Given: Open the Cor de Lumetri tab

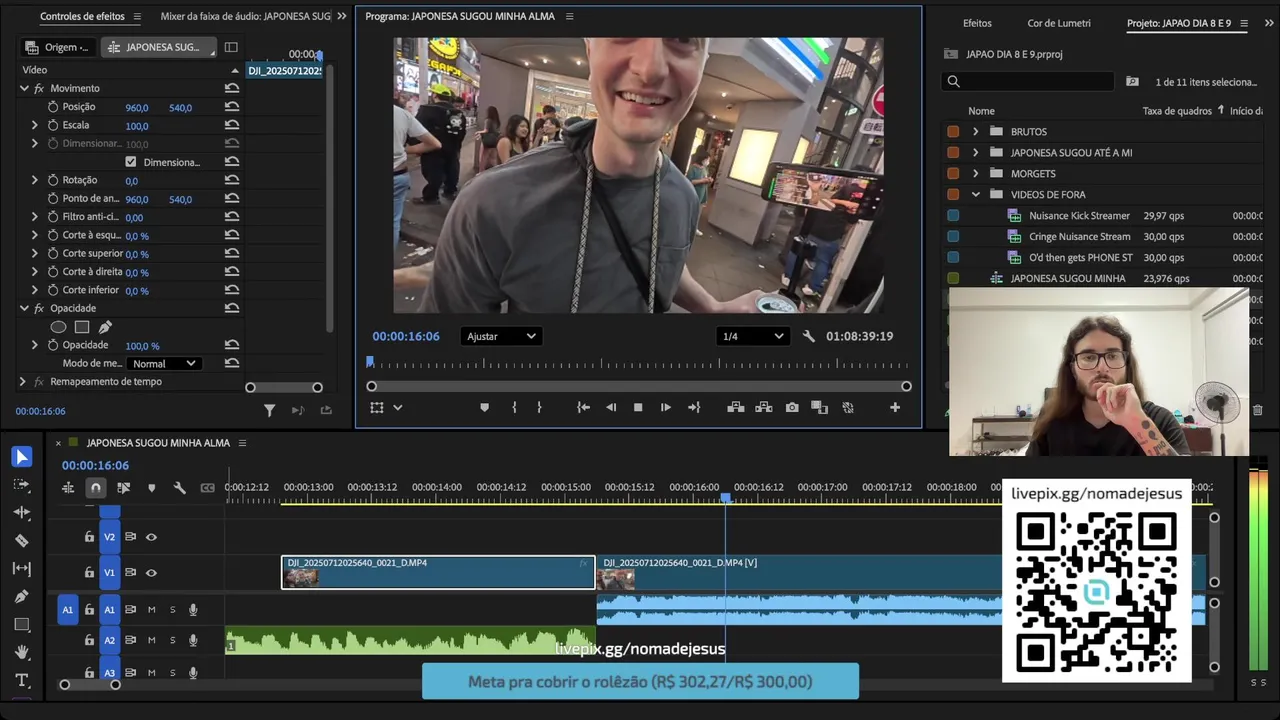Looking at the screenshot, I should tap(1059, 23).
